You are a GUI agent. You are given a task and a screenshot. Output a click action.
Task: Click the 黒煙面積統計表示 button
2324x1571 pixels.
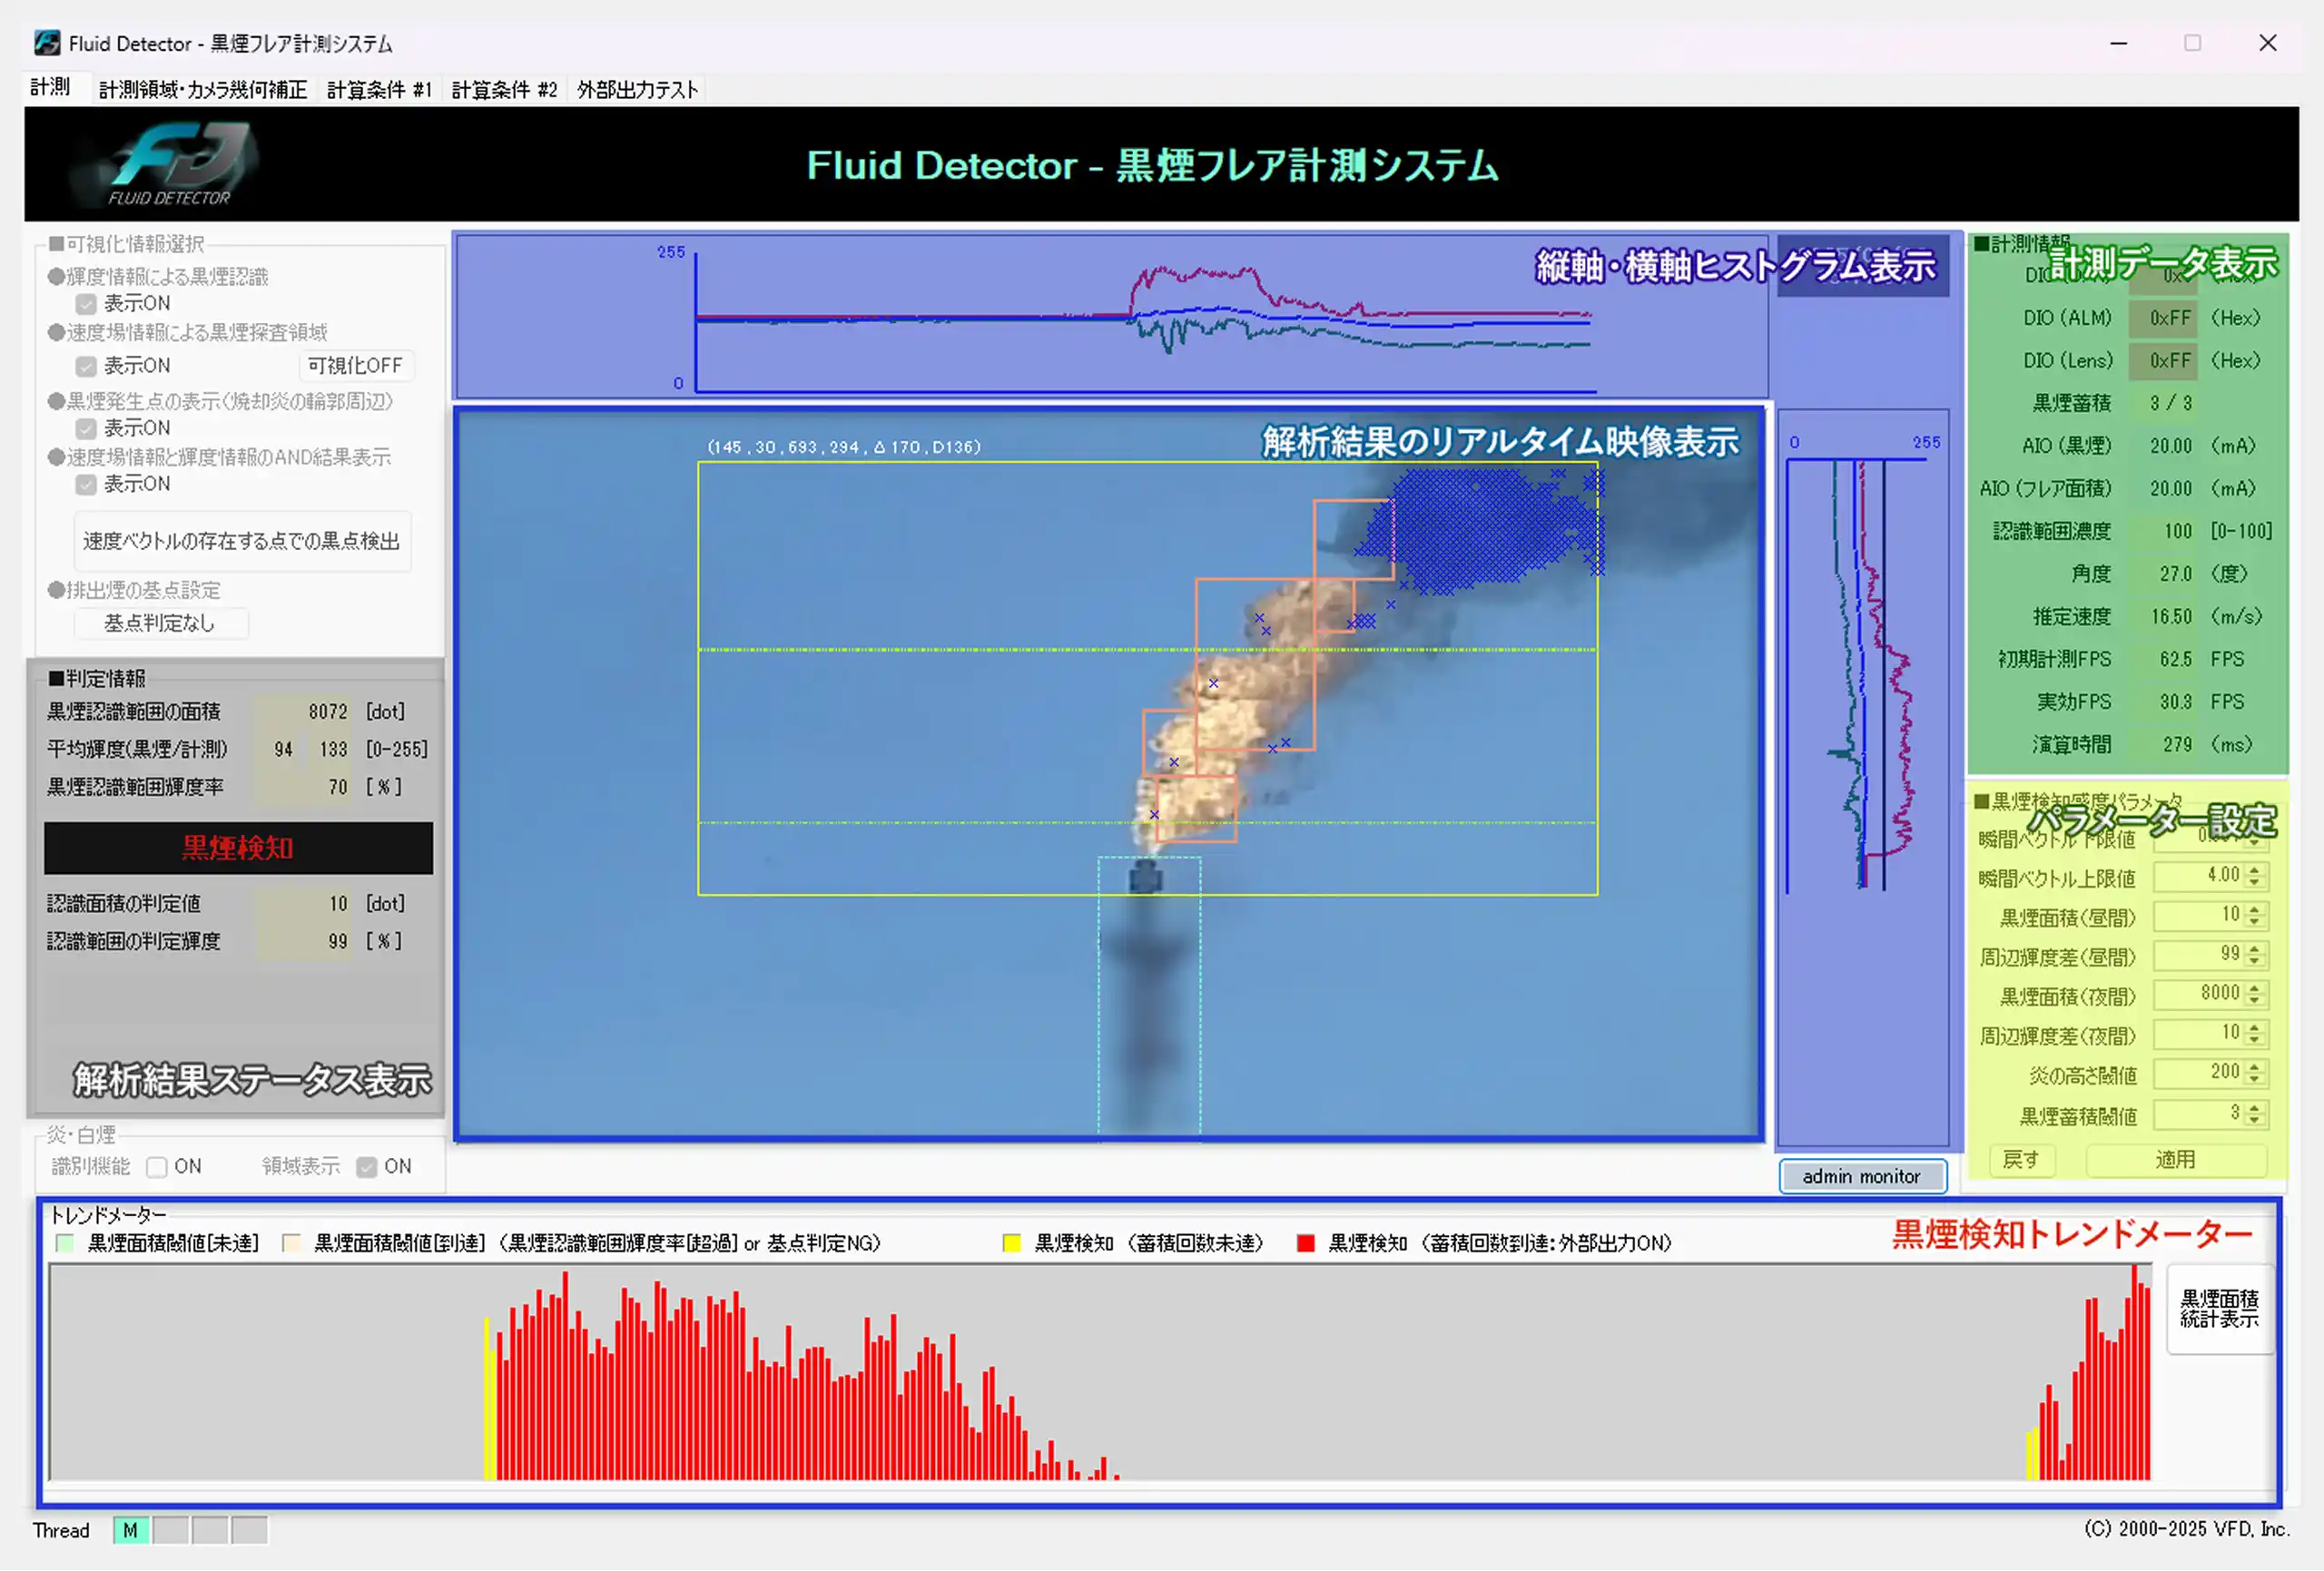tap(2219, 1309)
